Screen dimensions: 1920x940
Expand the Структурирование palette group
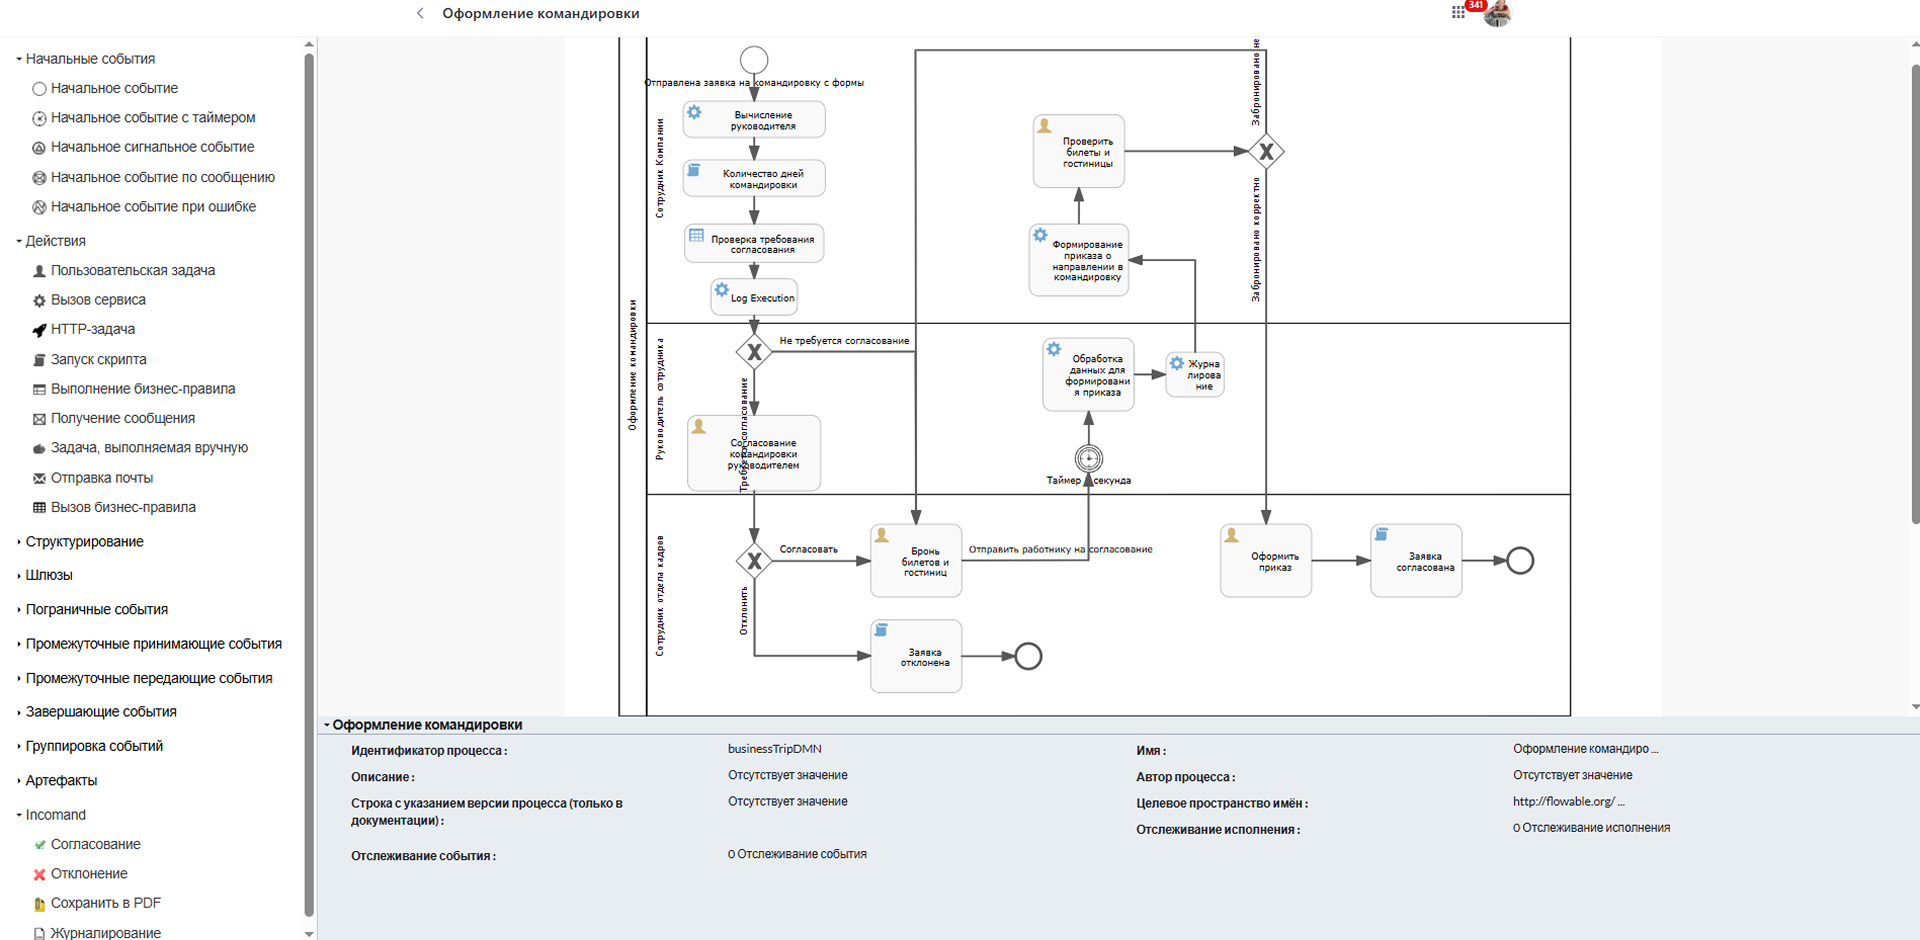pyautogui.click(x=84, y=542)
